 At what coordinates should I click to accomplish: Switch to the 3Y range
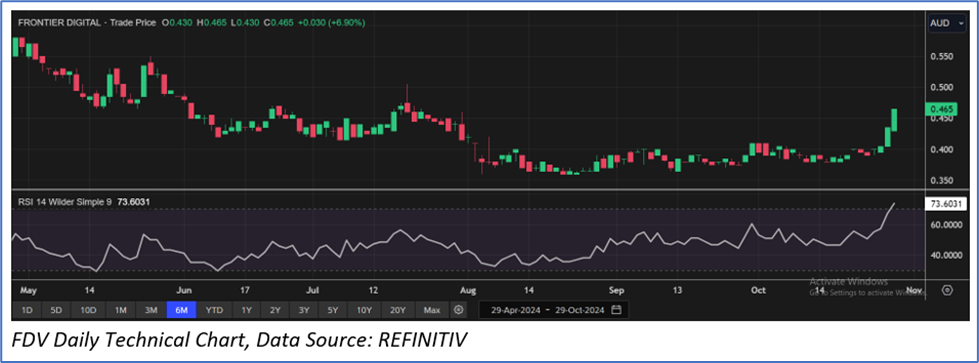304,310
